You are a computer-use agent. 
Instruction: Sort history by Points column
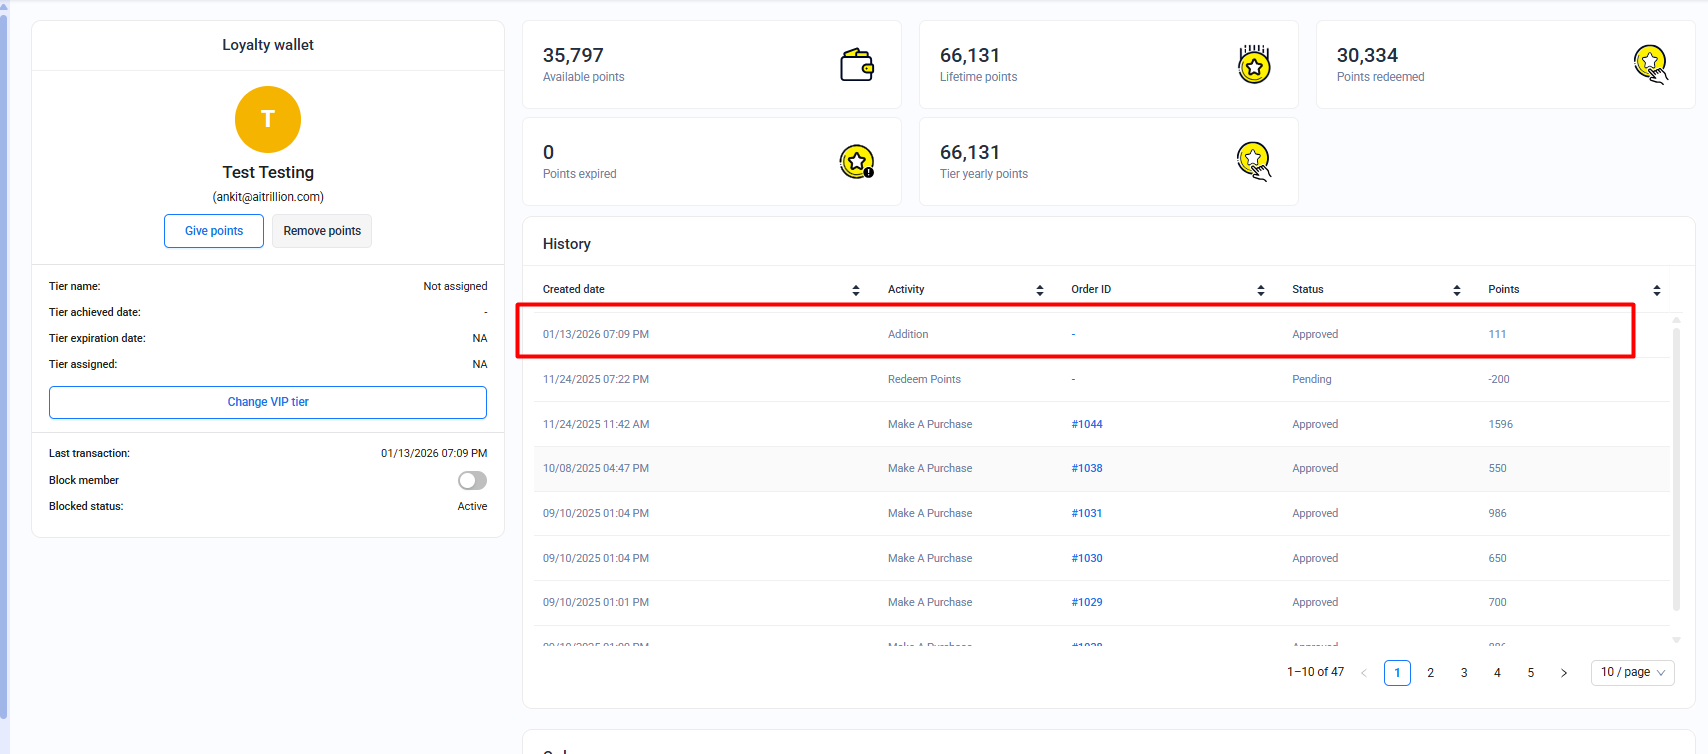[1656, 290]
